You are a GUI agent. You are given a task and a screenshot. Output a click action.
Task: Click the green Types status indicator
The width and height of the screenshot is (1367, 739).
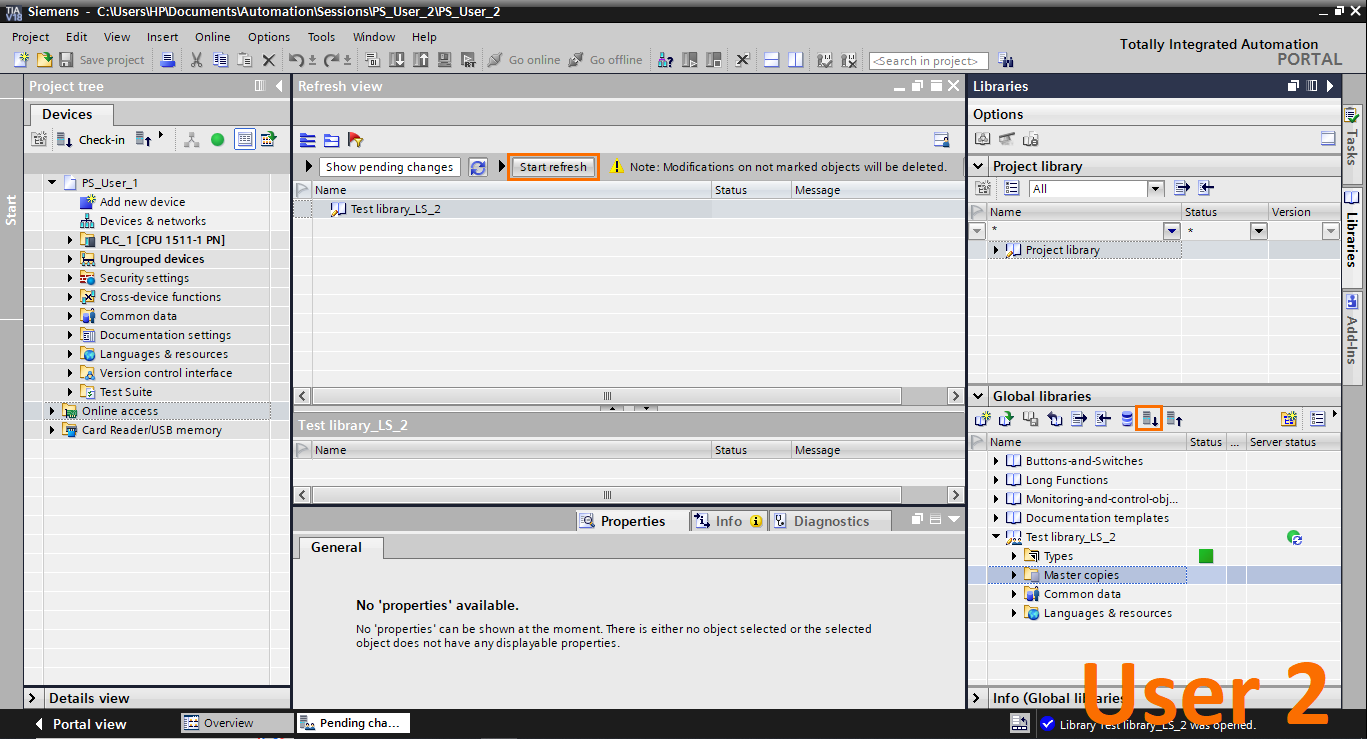(1205, 555)
